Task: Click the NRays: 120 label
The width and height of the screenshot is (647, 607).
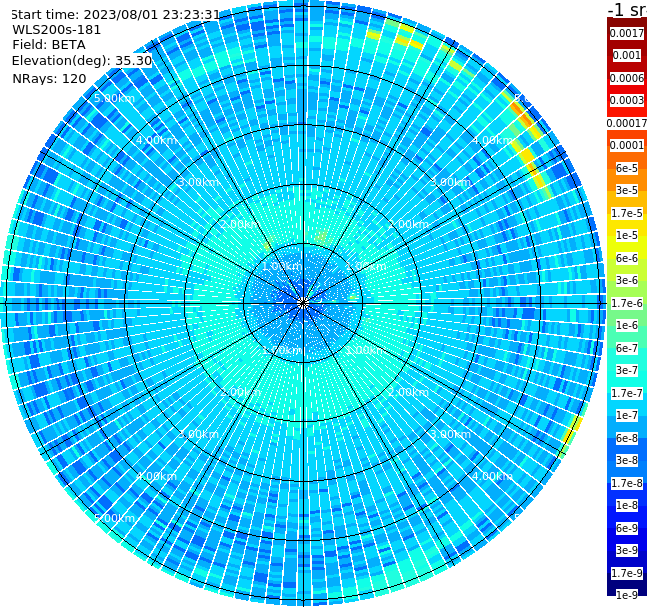Action: coord(49,78)
